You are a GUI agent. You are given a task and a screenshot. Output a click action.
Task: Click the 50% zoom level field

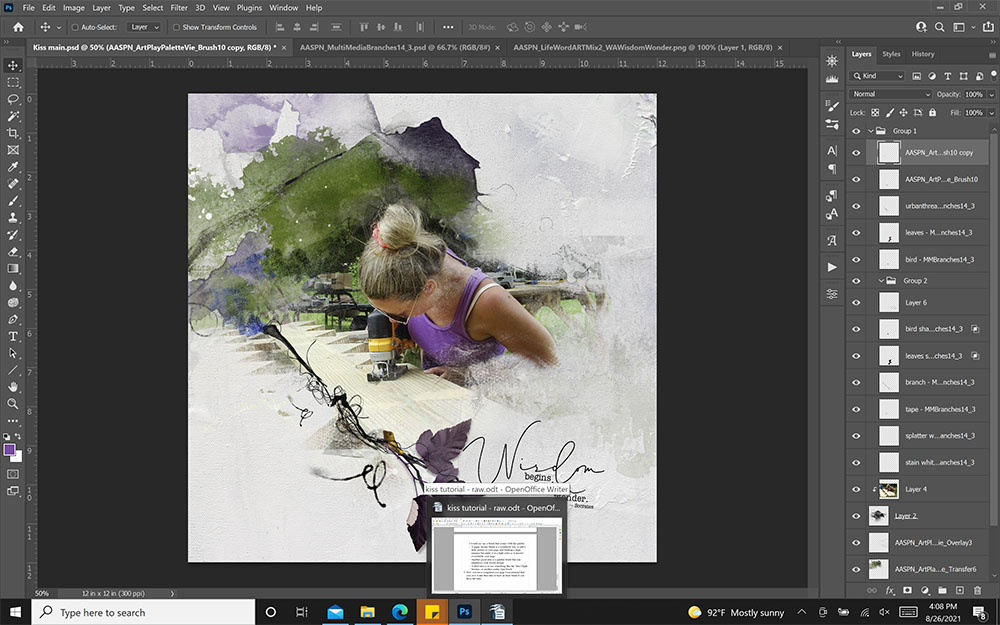click(x=42, y=593)
